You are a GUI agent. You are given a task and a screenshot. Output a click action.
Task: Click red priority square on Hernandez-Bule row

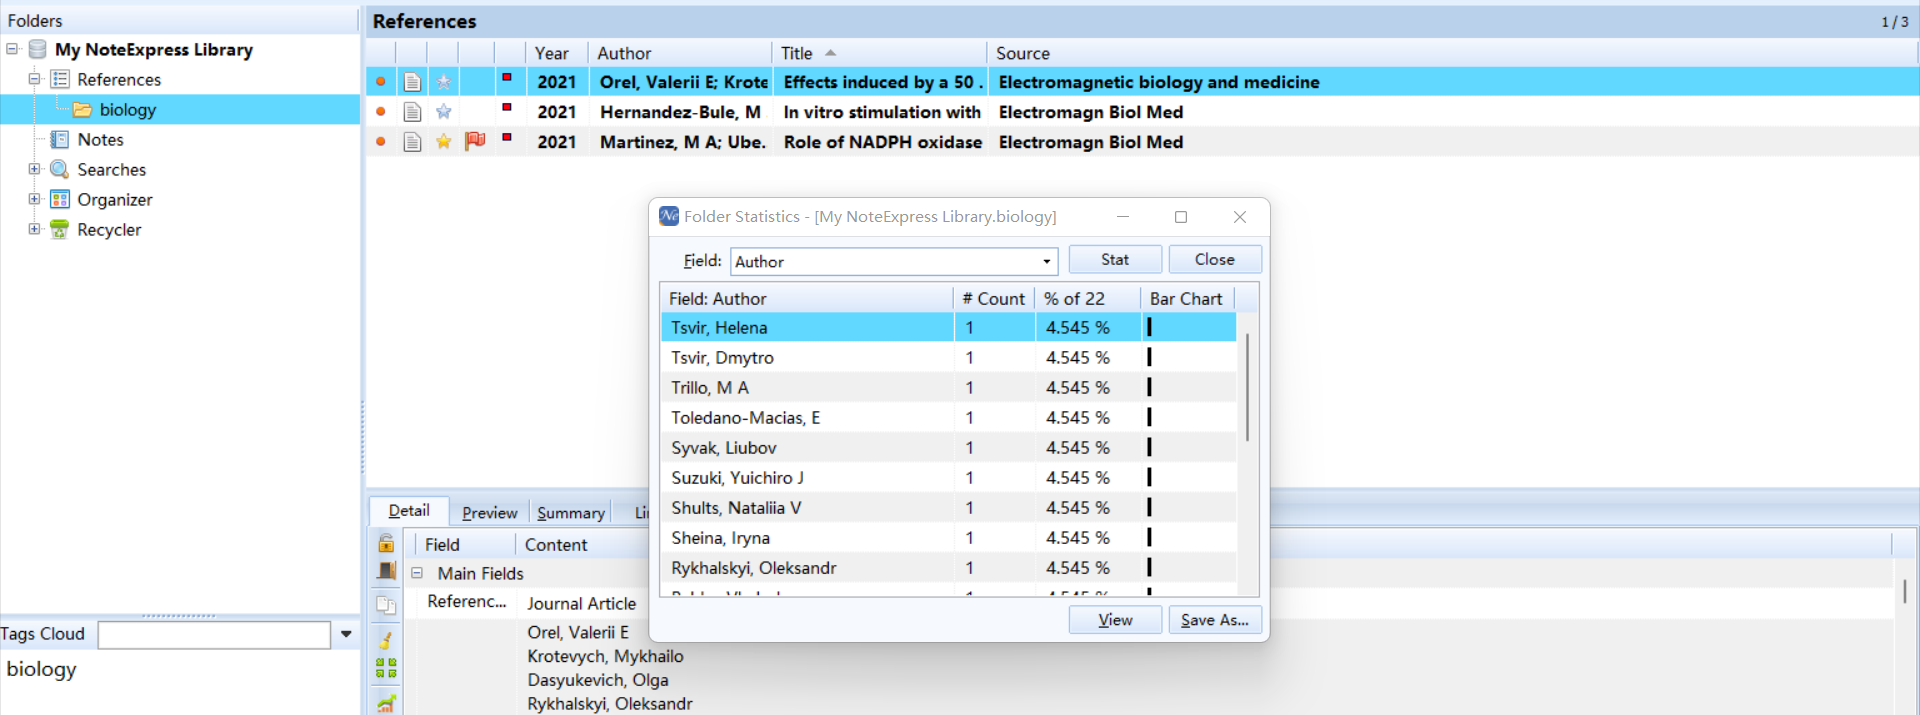[507, 107]
